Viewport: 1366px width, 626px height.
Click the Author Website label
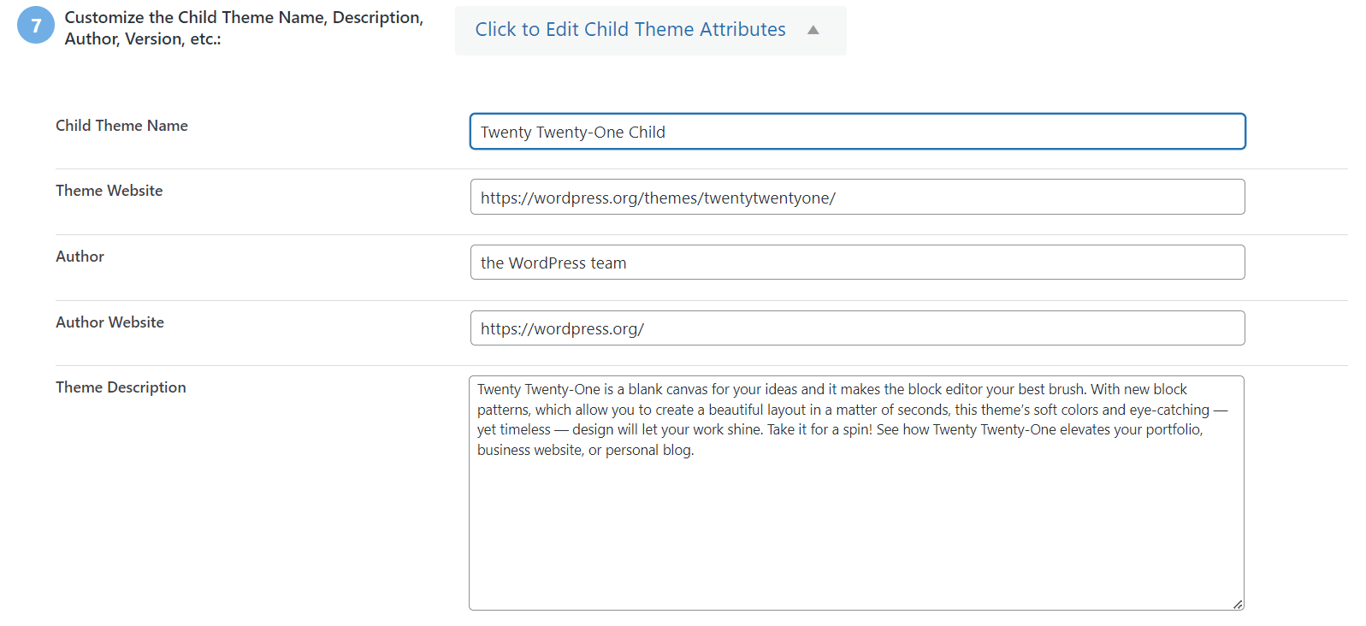[110, 322]
